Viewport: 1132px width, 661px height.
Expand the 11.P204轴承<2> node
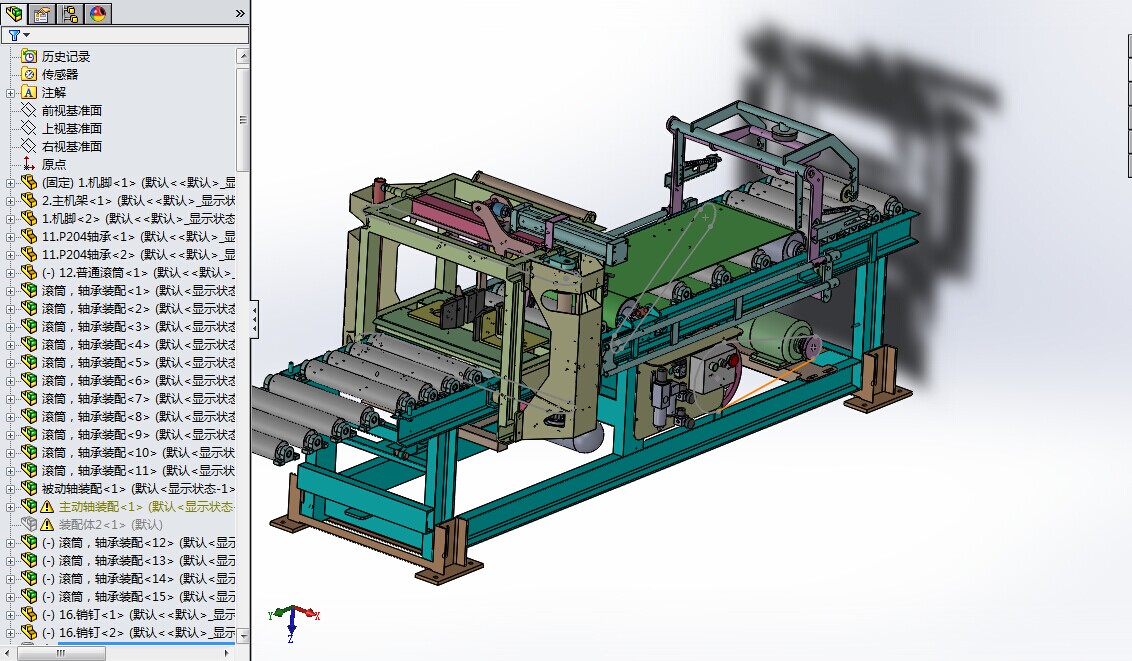(10, 255)
